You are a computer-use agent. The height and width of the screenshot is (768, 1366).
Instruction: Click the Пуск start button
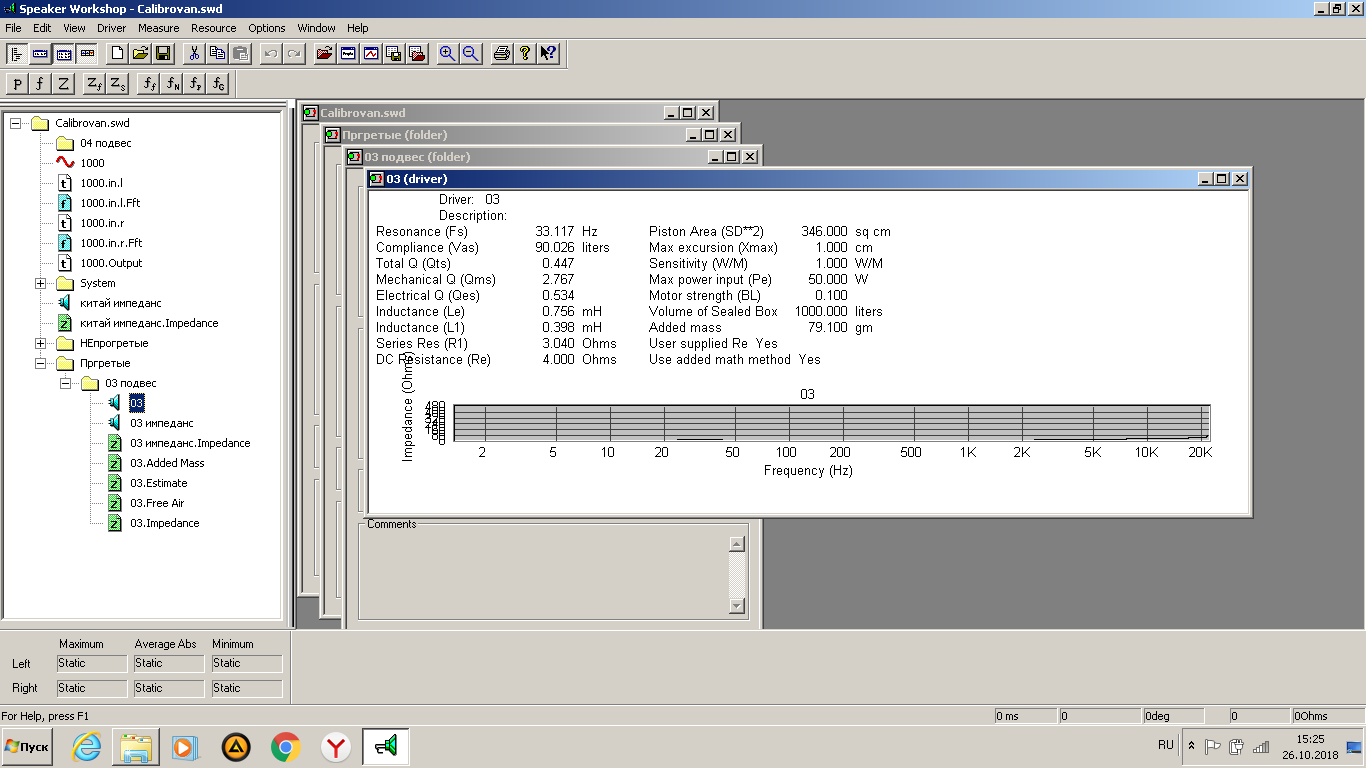tap(27, 747)
